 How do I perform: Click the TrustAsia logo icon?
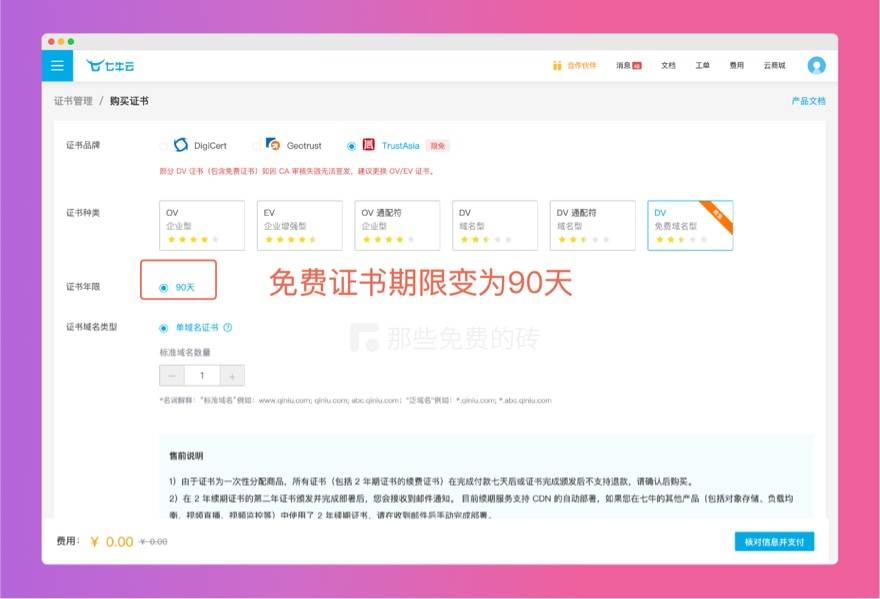[x=368, y=144]
